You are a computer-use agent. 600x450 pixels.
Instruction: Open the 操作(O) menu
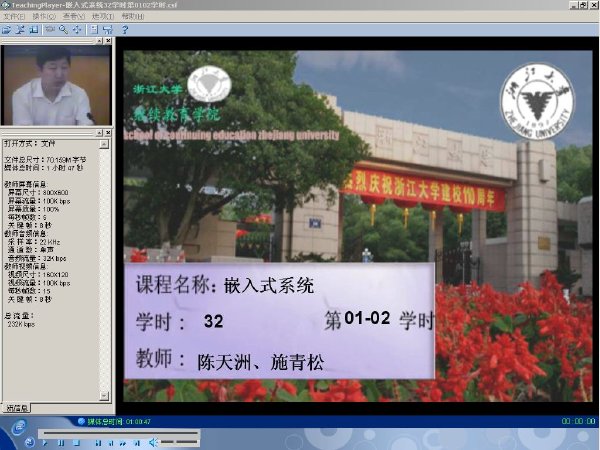(x=44, y=16)
